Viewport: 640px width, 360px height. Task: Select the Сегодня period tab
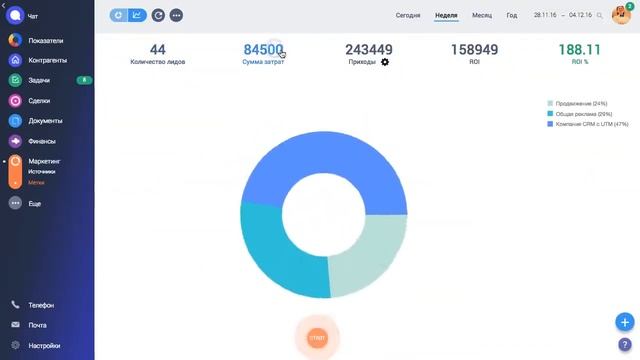click(x=408, y=15)
